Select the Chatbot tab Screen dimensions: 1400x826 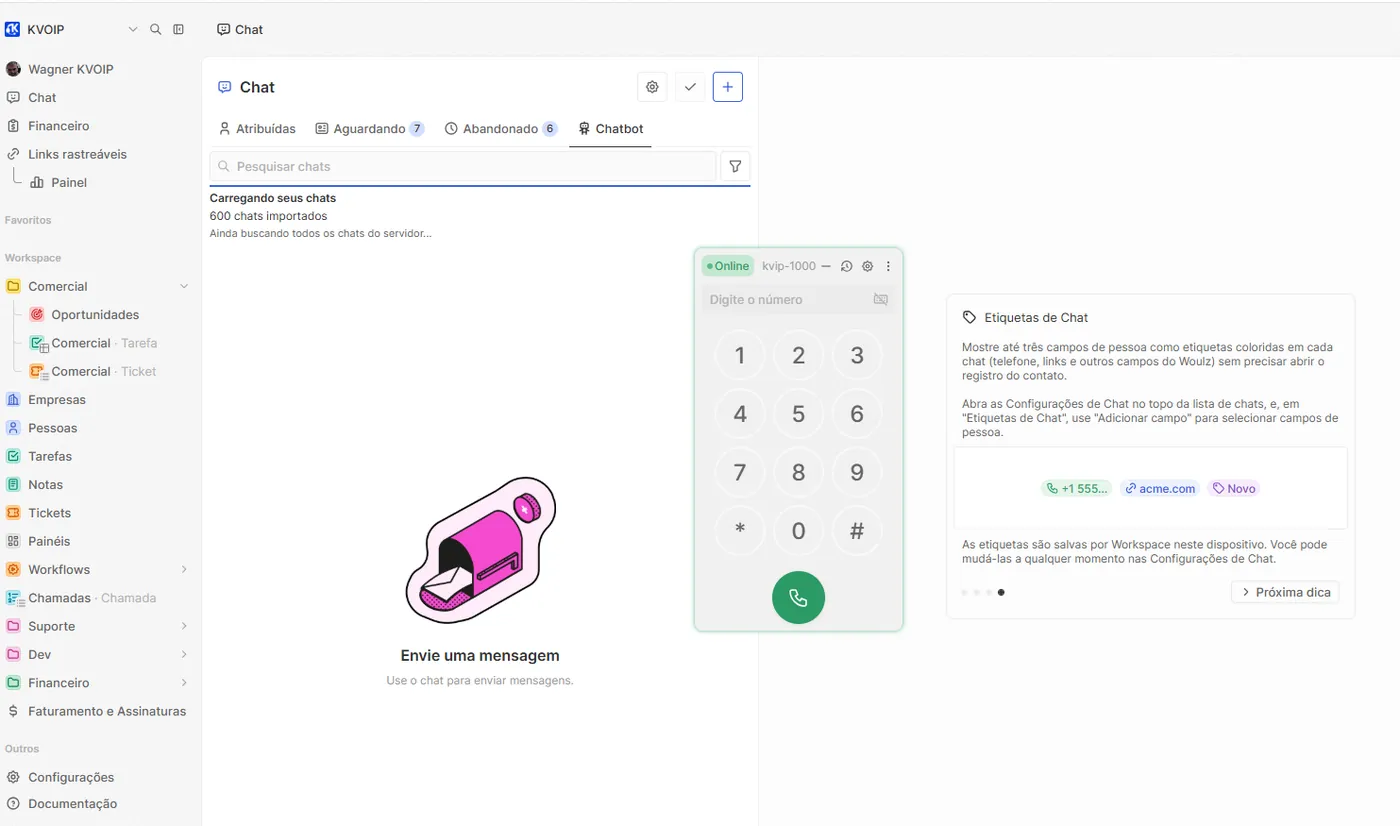pyautogui.click(x=610, y=129)
